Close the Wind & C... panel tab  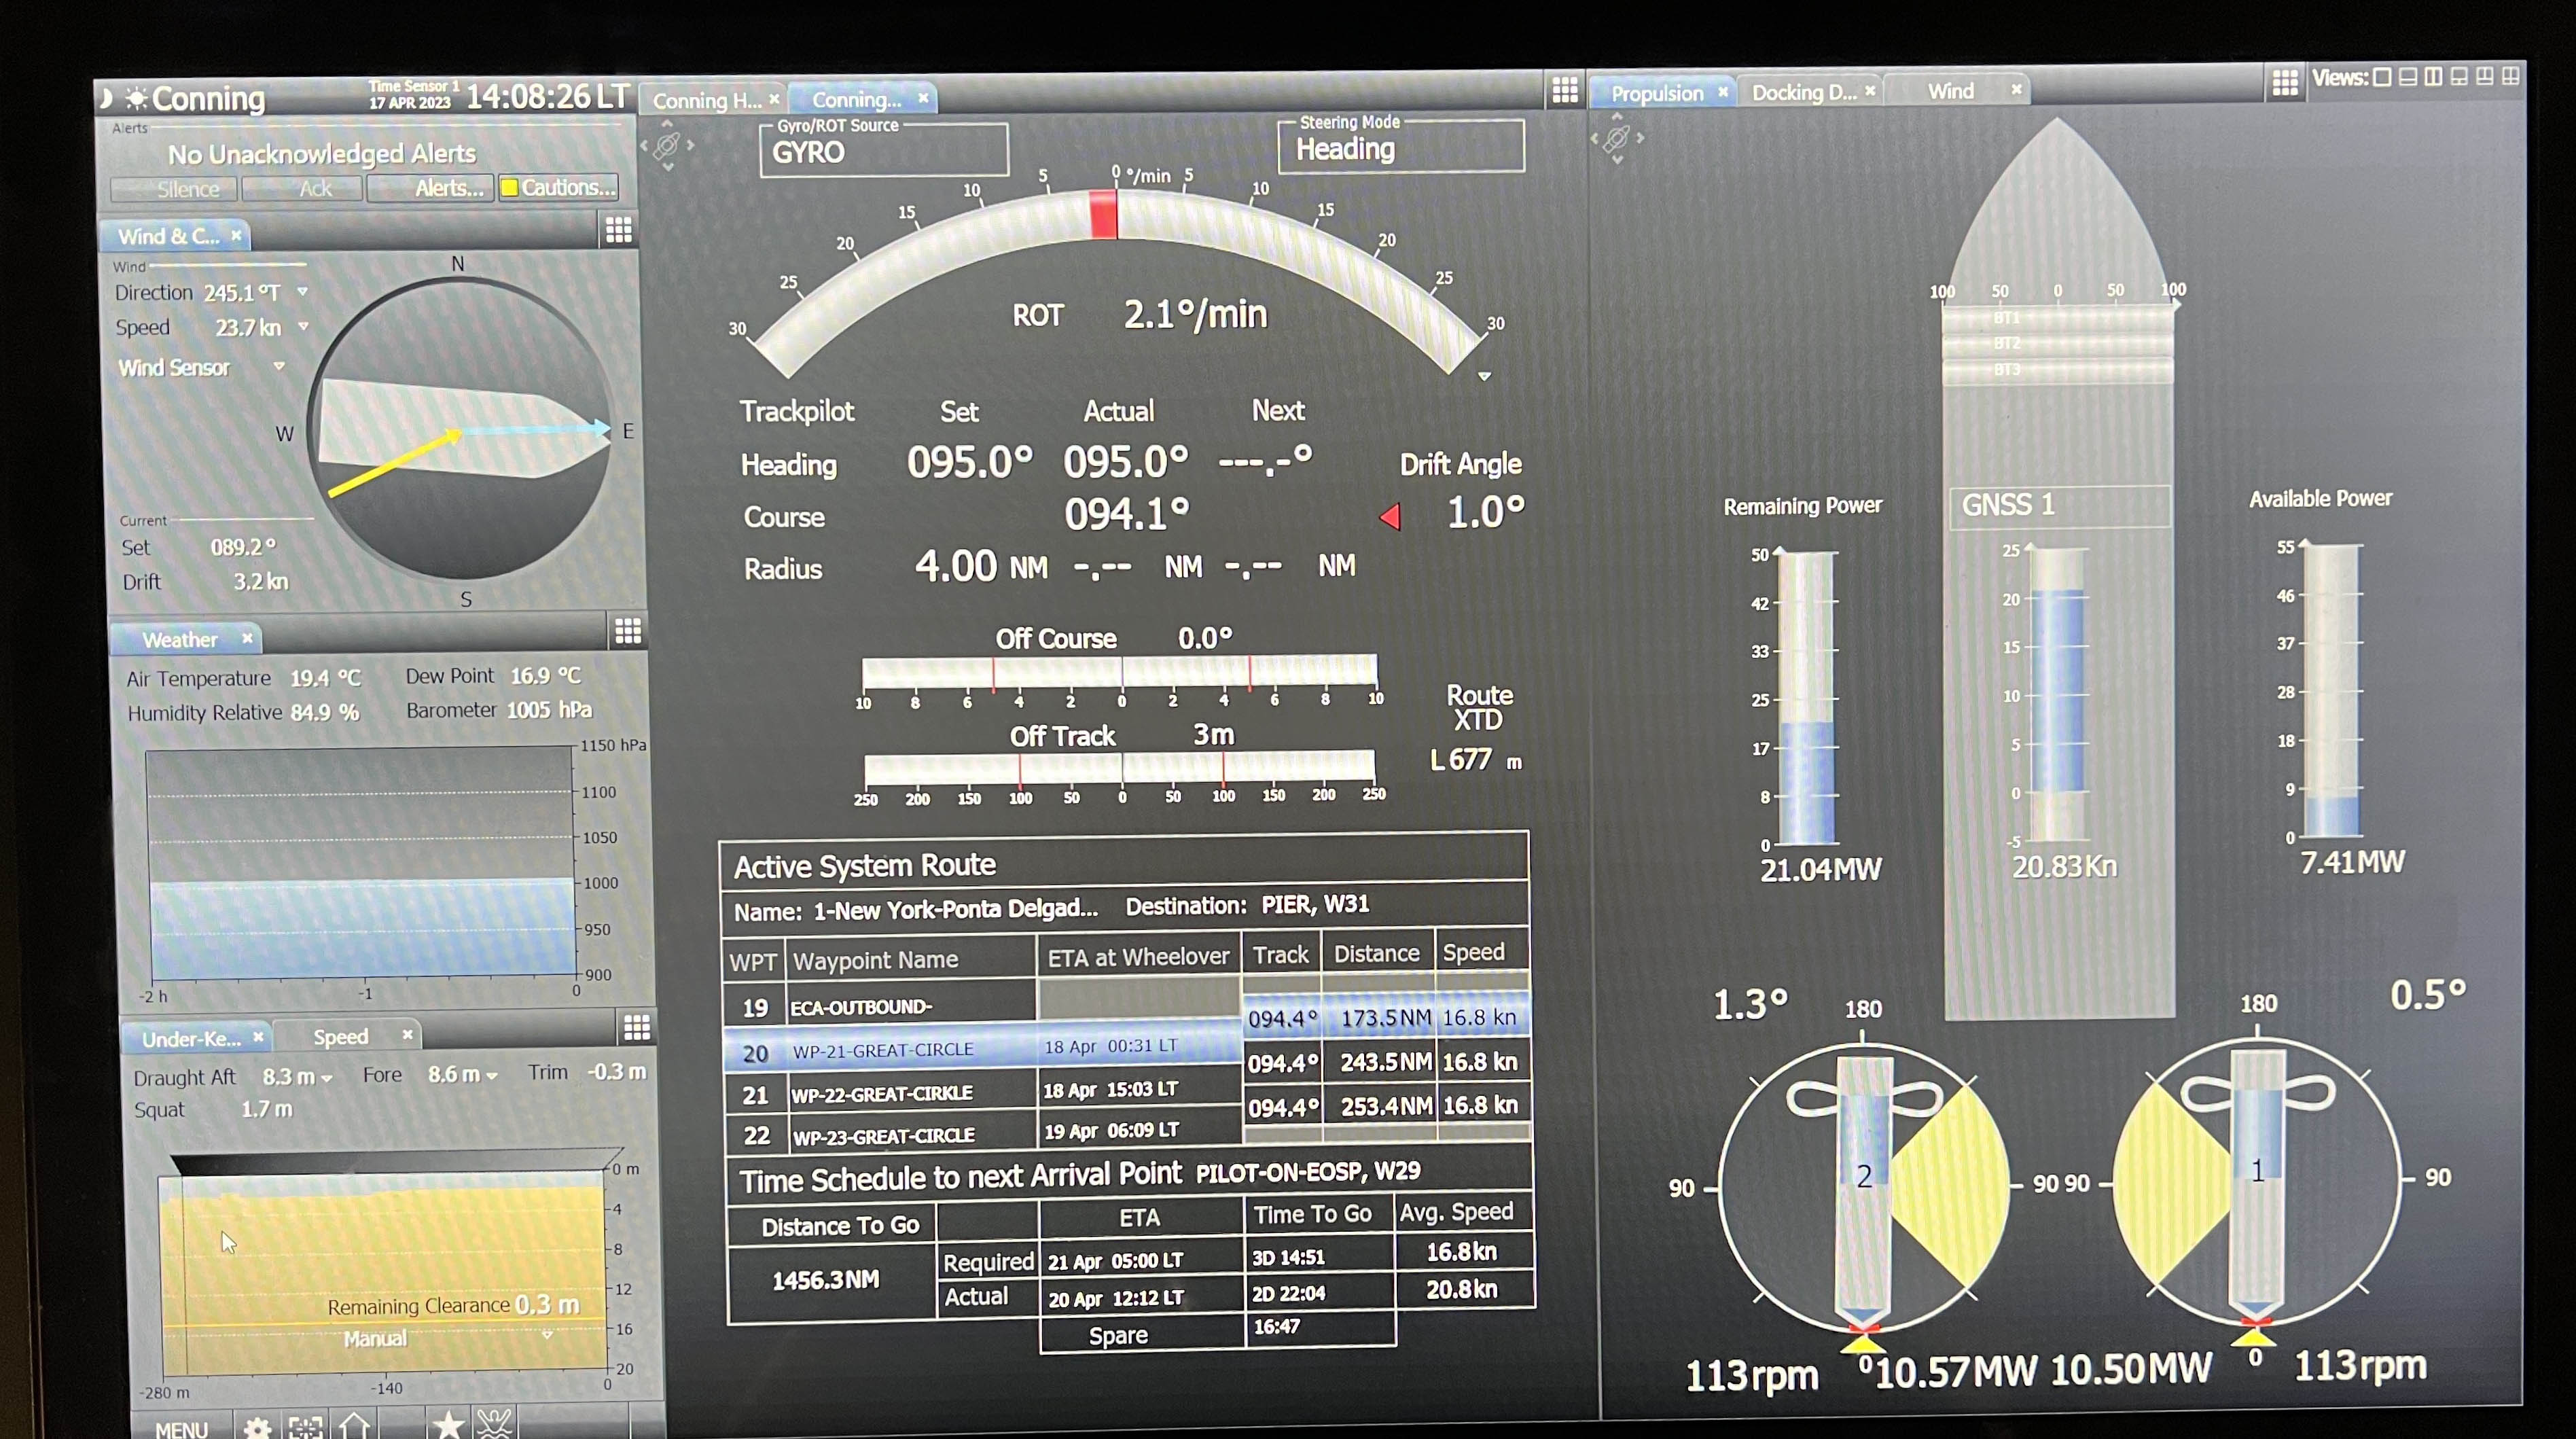coord(236,236)
